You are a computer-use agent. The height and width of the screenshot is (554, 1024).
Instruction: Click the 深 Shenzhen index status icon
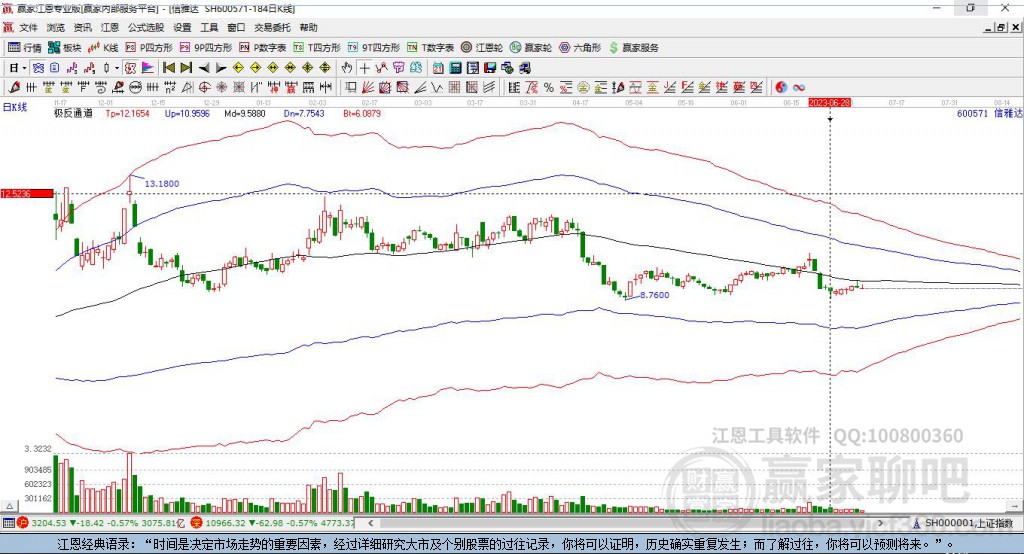coord(196,523)
